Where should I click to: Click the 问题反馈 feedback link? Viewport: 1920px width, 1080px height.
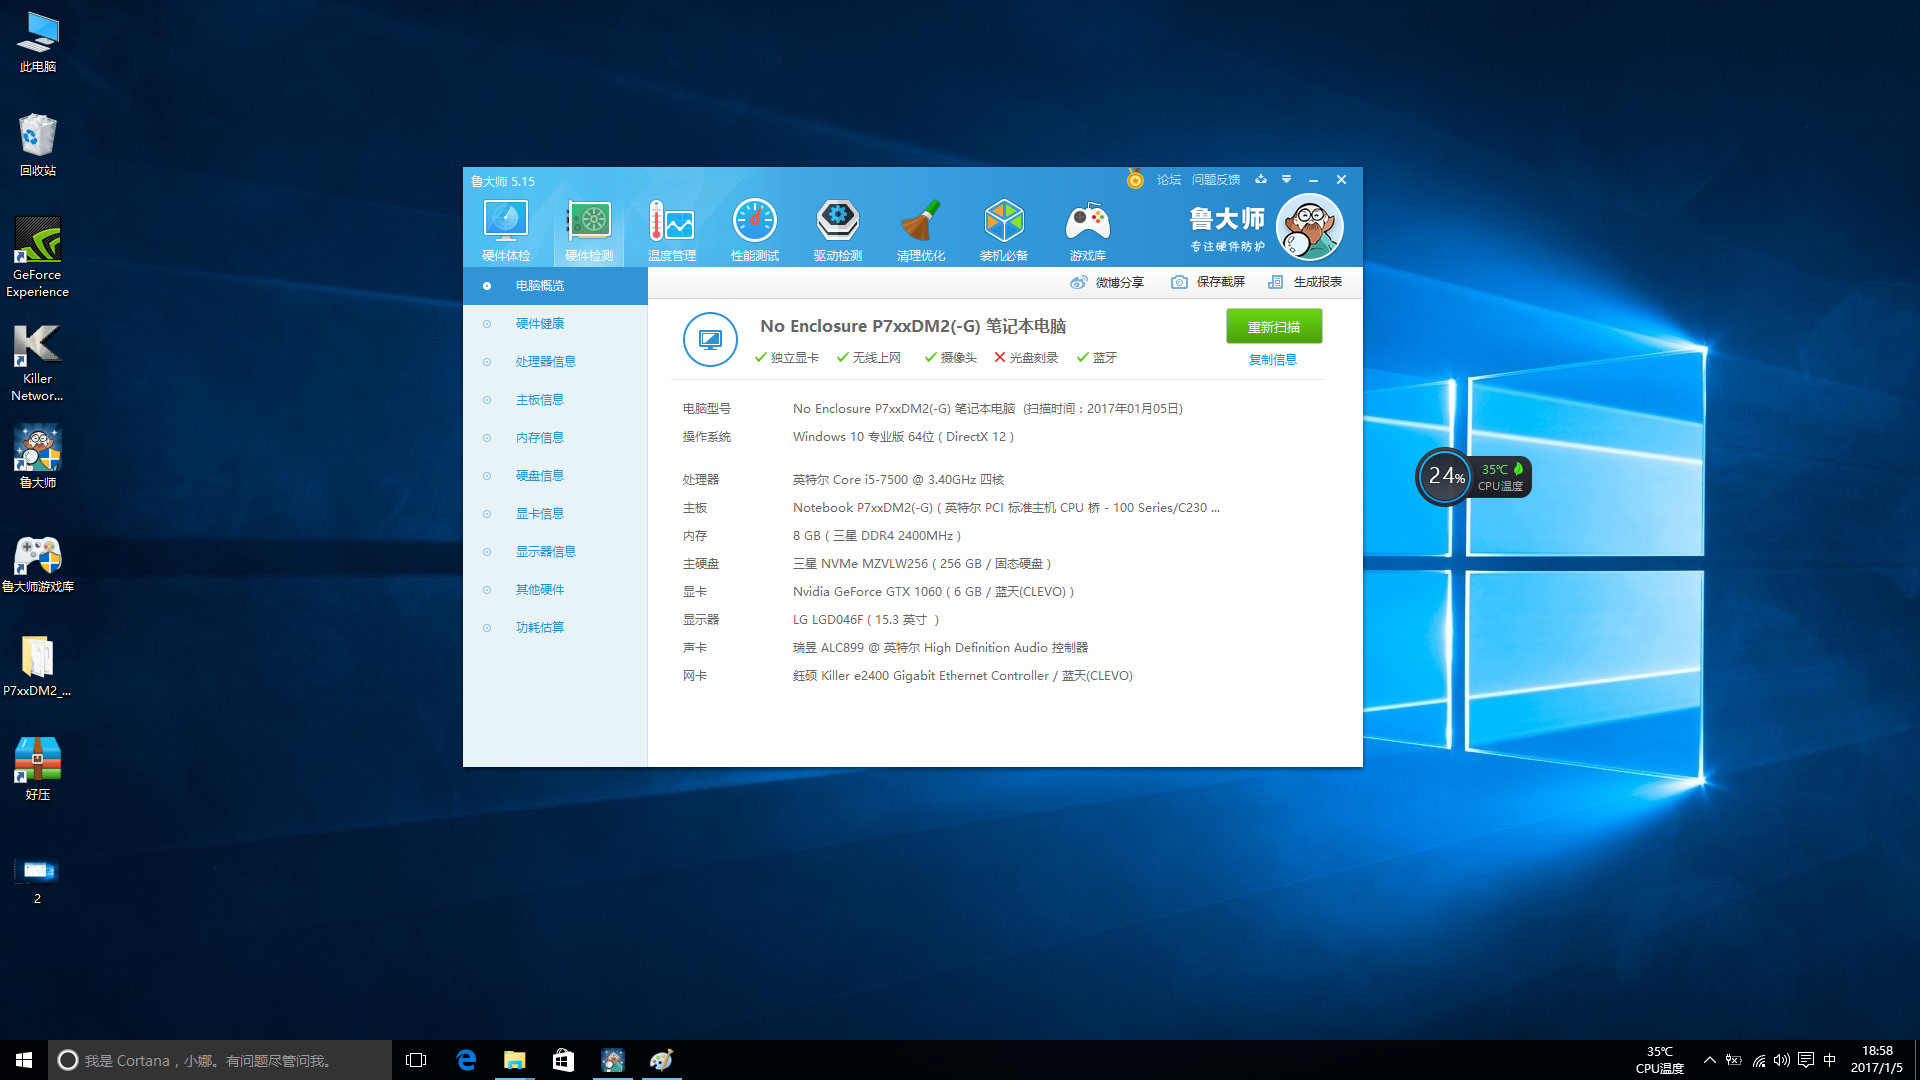click(x=1216, y=180)
